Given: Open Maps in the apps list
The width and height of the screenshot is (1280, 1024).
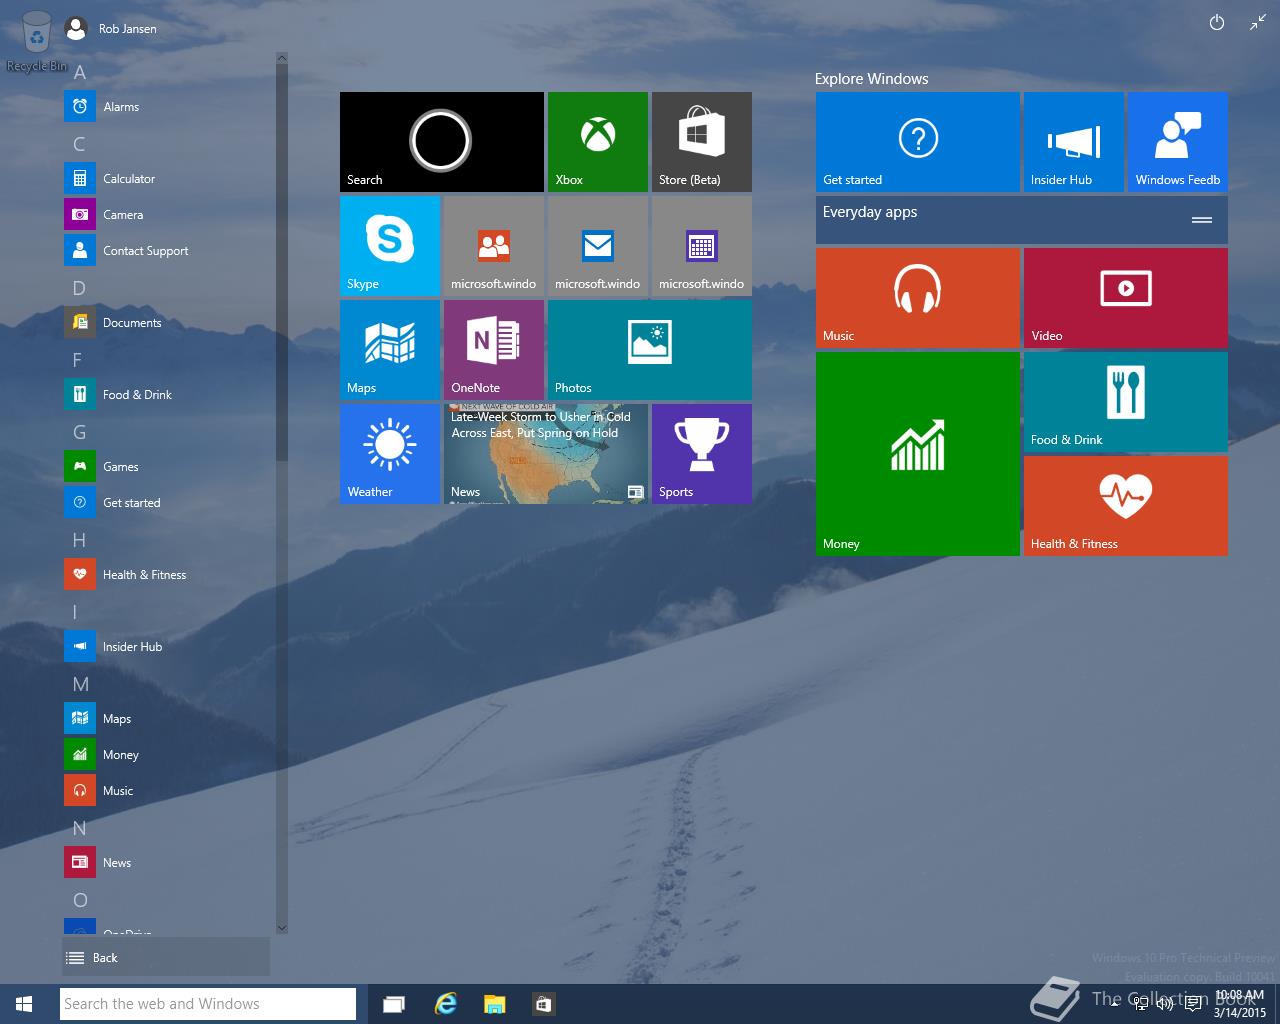Looking at the screenshot, I should point(168,719).
